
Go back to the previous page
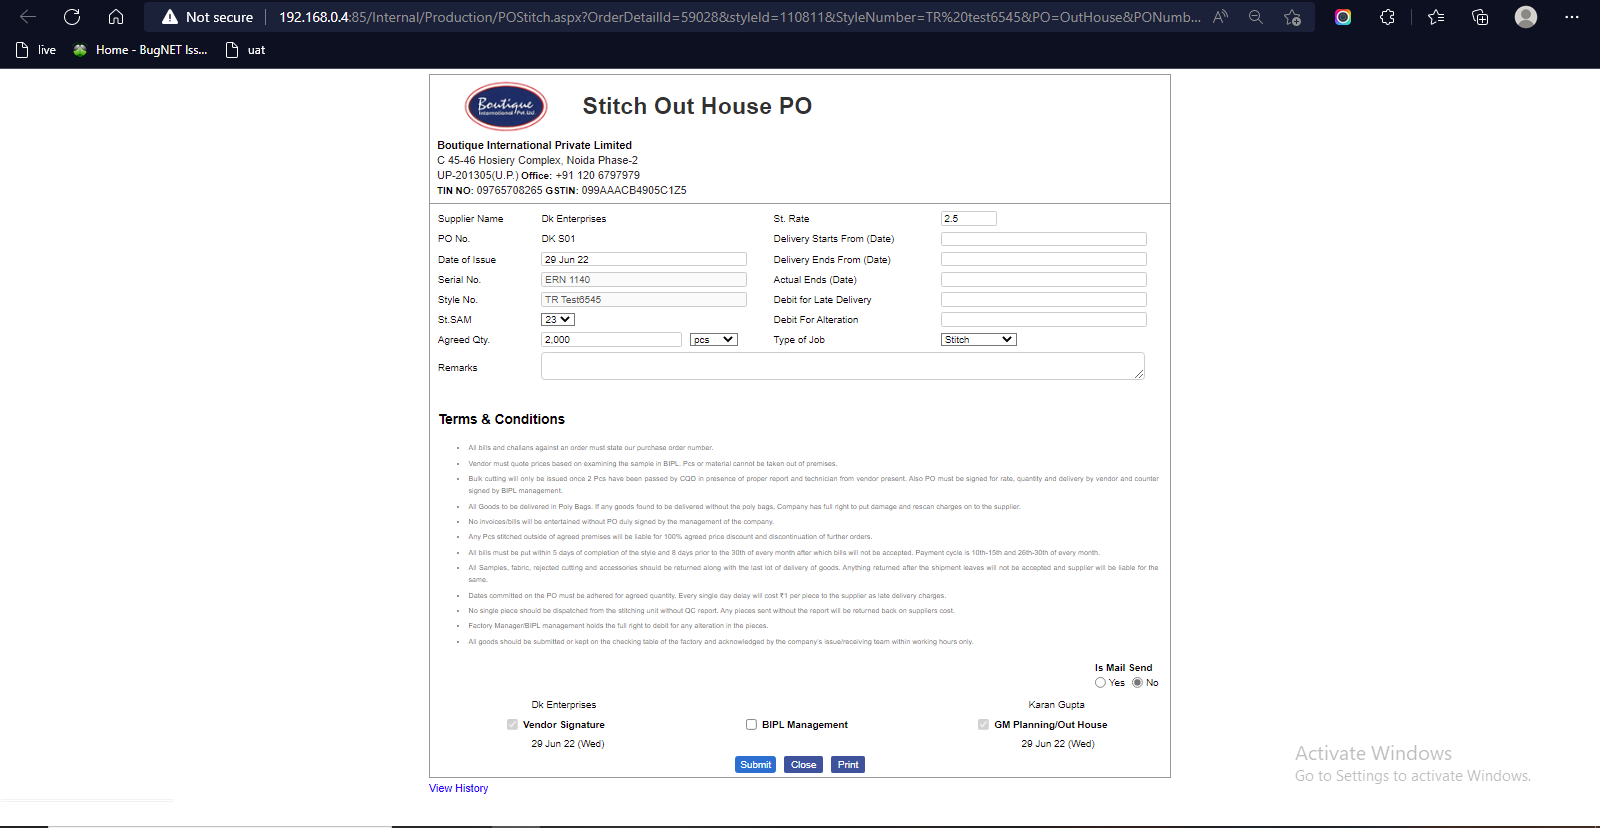click(x=28, y=17)
